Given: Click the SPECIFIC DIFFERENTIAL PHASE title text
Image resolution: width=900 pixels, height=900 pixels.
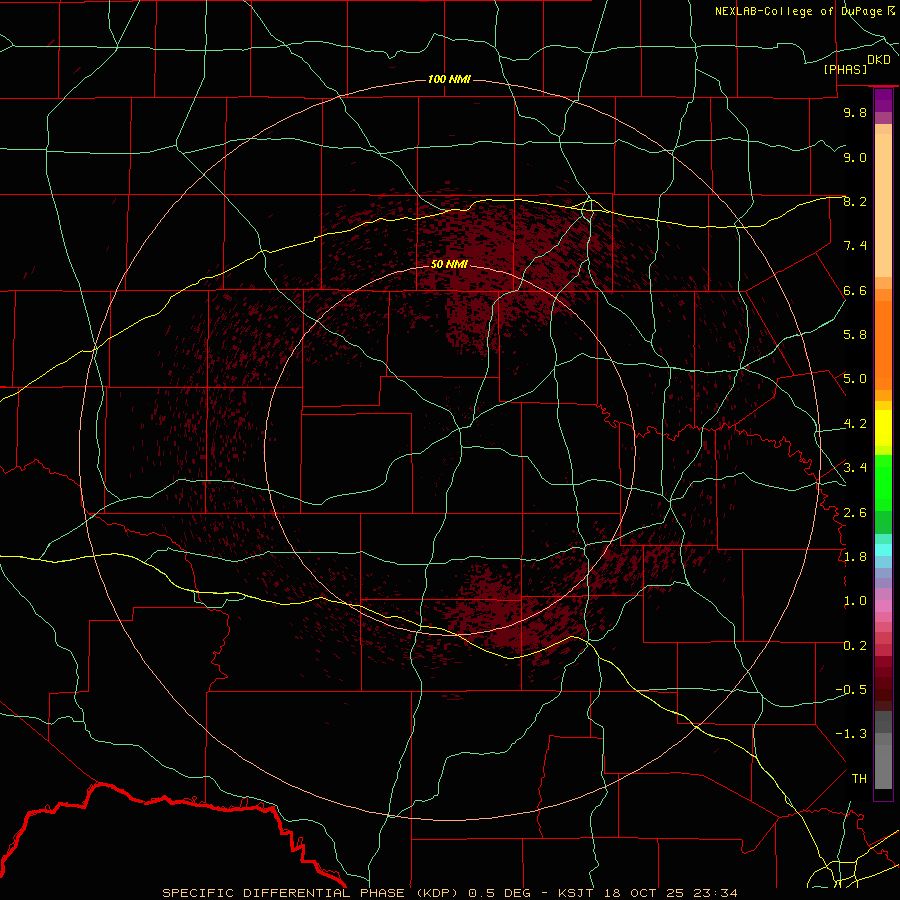Looking at the screenshot, I should pyautogui.click(x=285, y=893).
